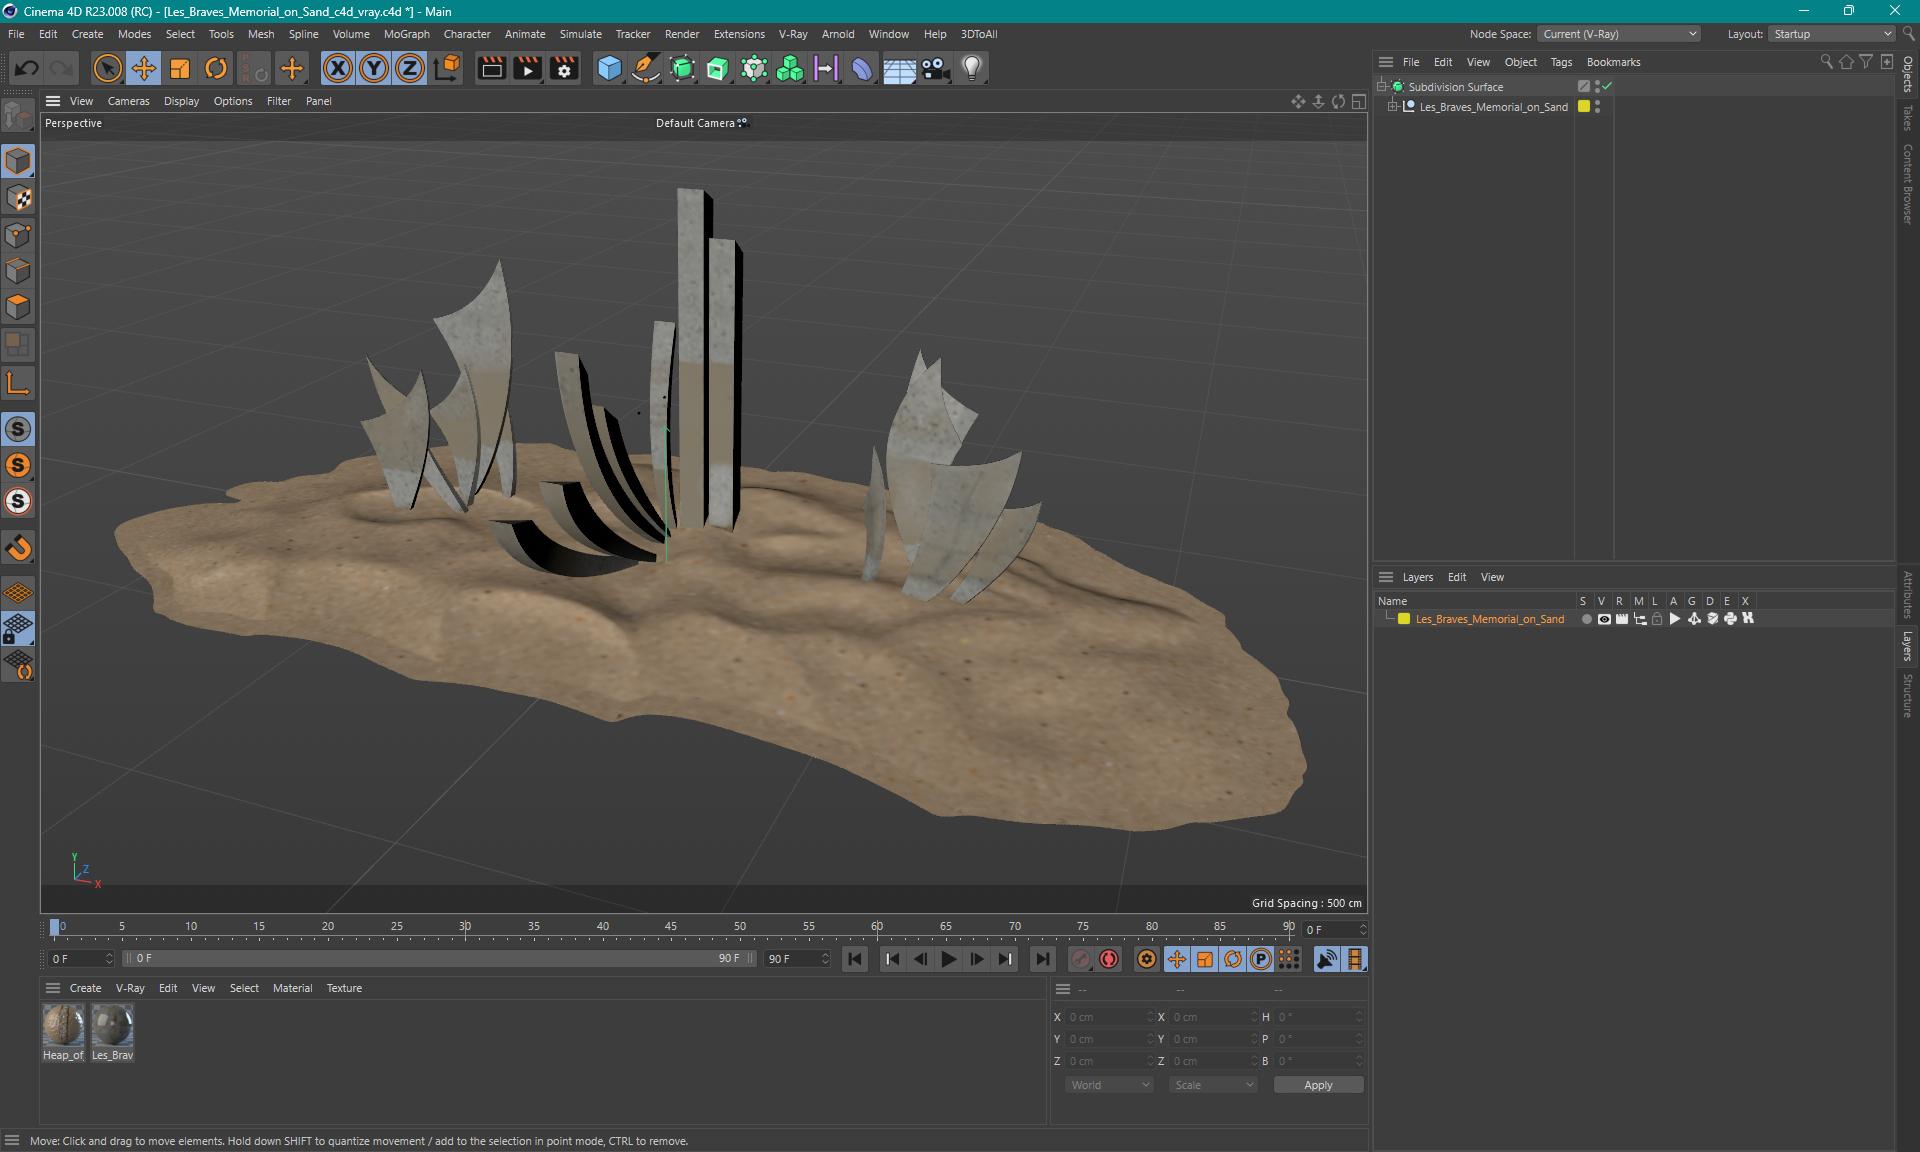Toggle layer visibility eye for Les_Braves_Memorial_on_Sand
1920x1152 pixels.
[1604, 619]
